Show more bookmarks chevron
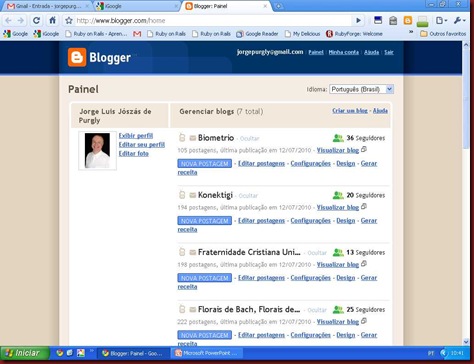The height and width of the screenshot is (364, 474). click(x=411, y=33)
